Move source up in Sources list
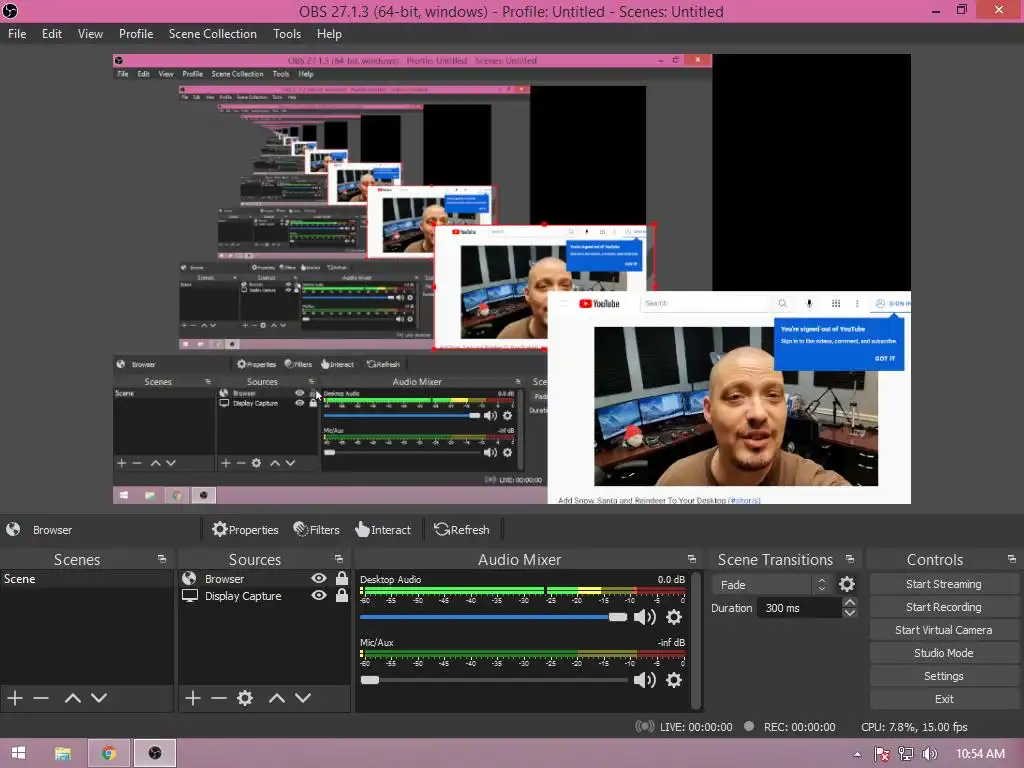The width and height of the screenshot is (1024, 768). coord(277,698)
